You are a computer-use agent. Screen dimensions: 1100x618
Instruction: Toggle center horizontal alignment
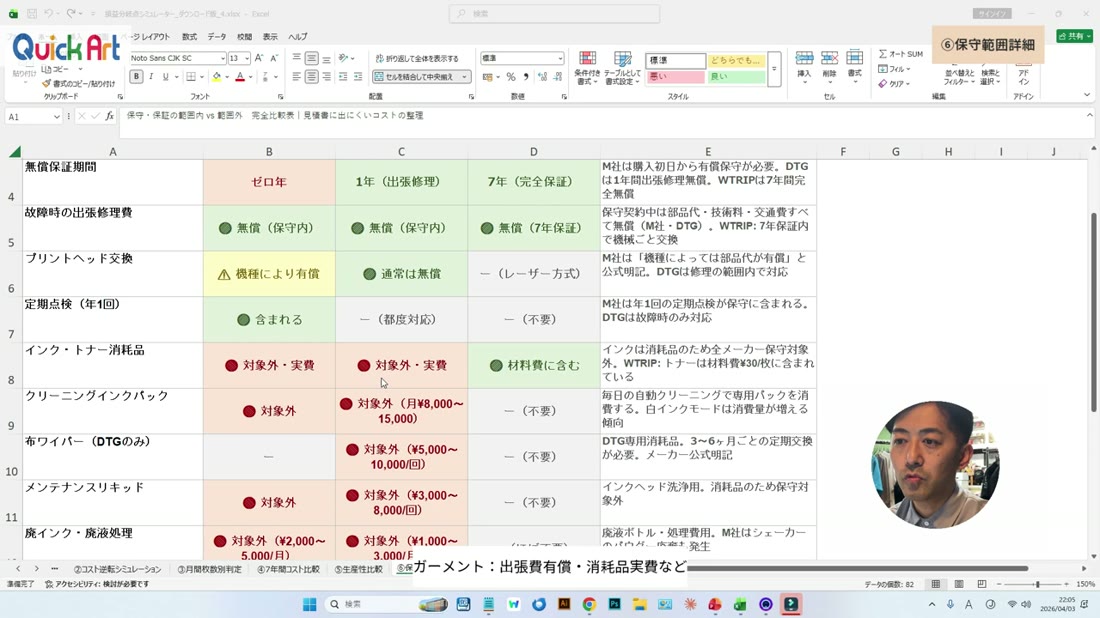pyautogui.click(x=311, y=76)
